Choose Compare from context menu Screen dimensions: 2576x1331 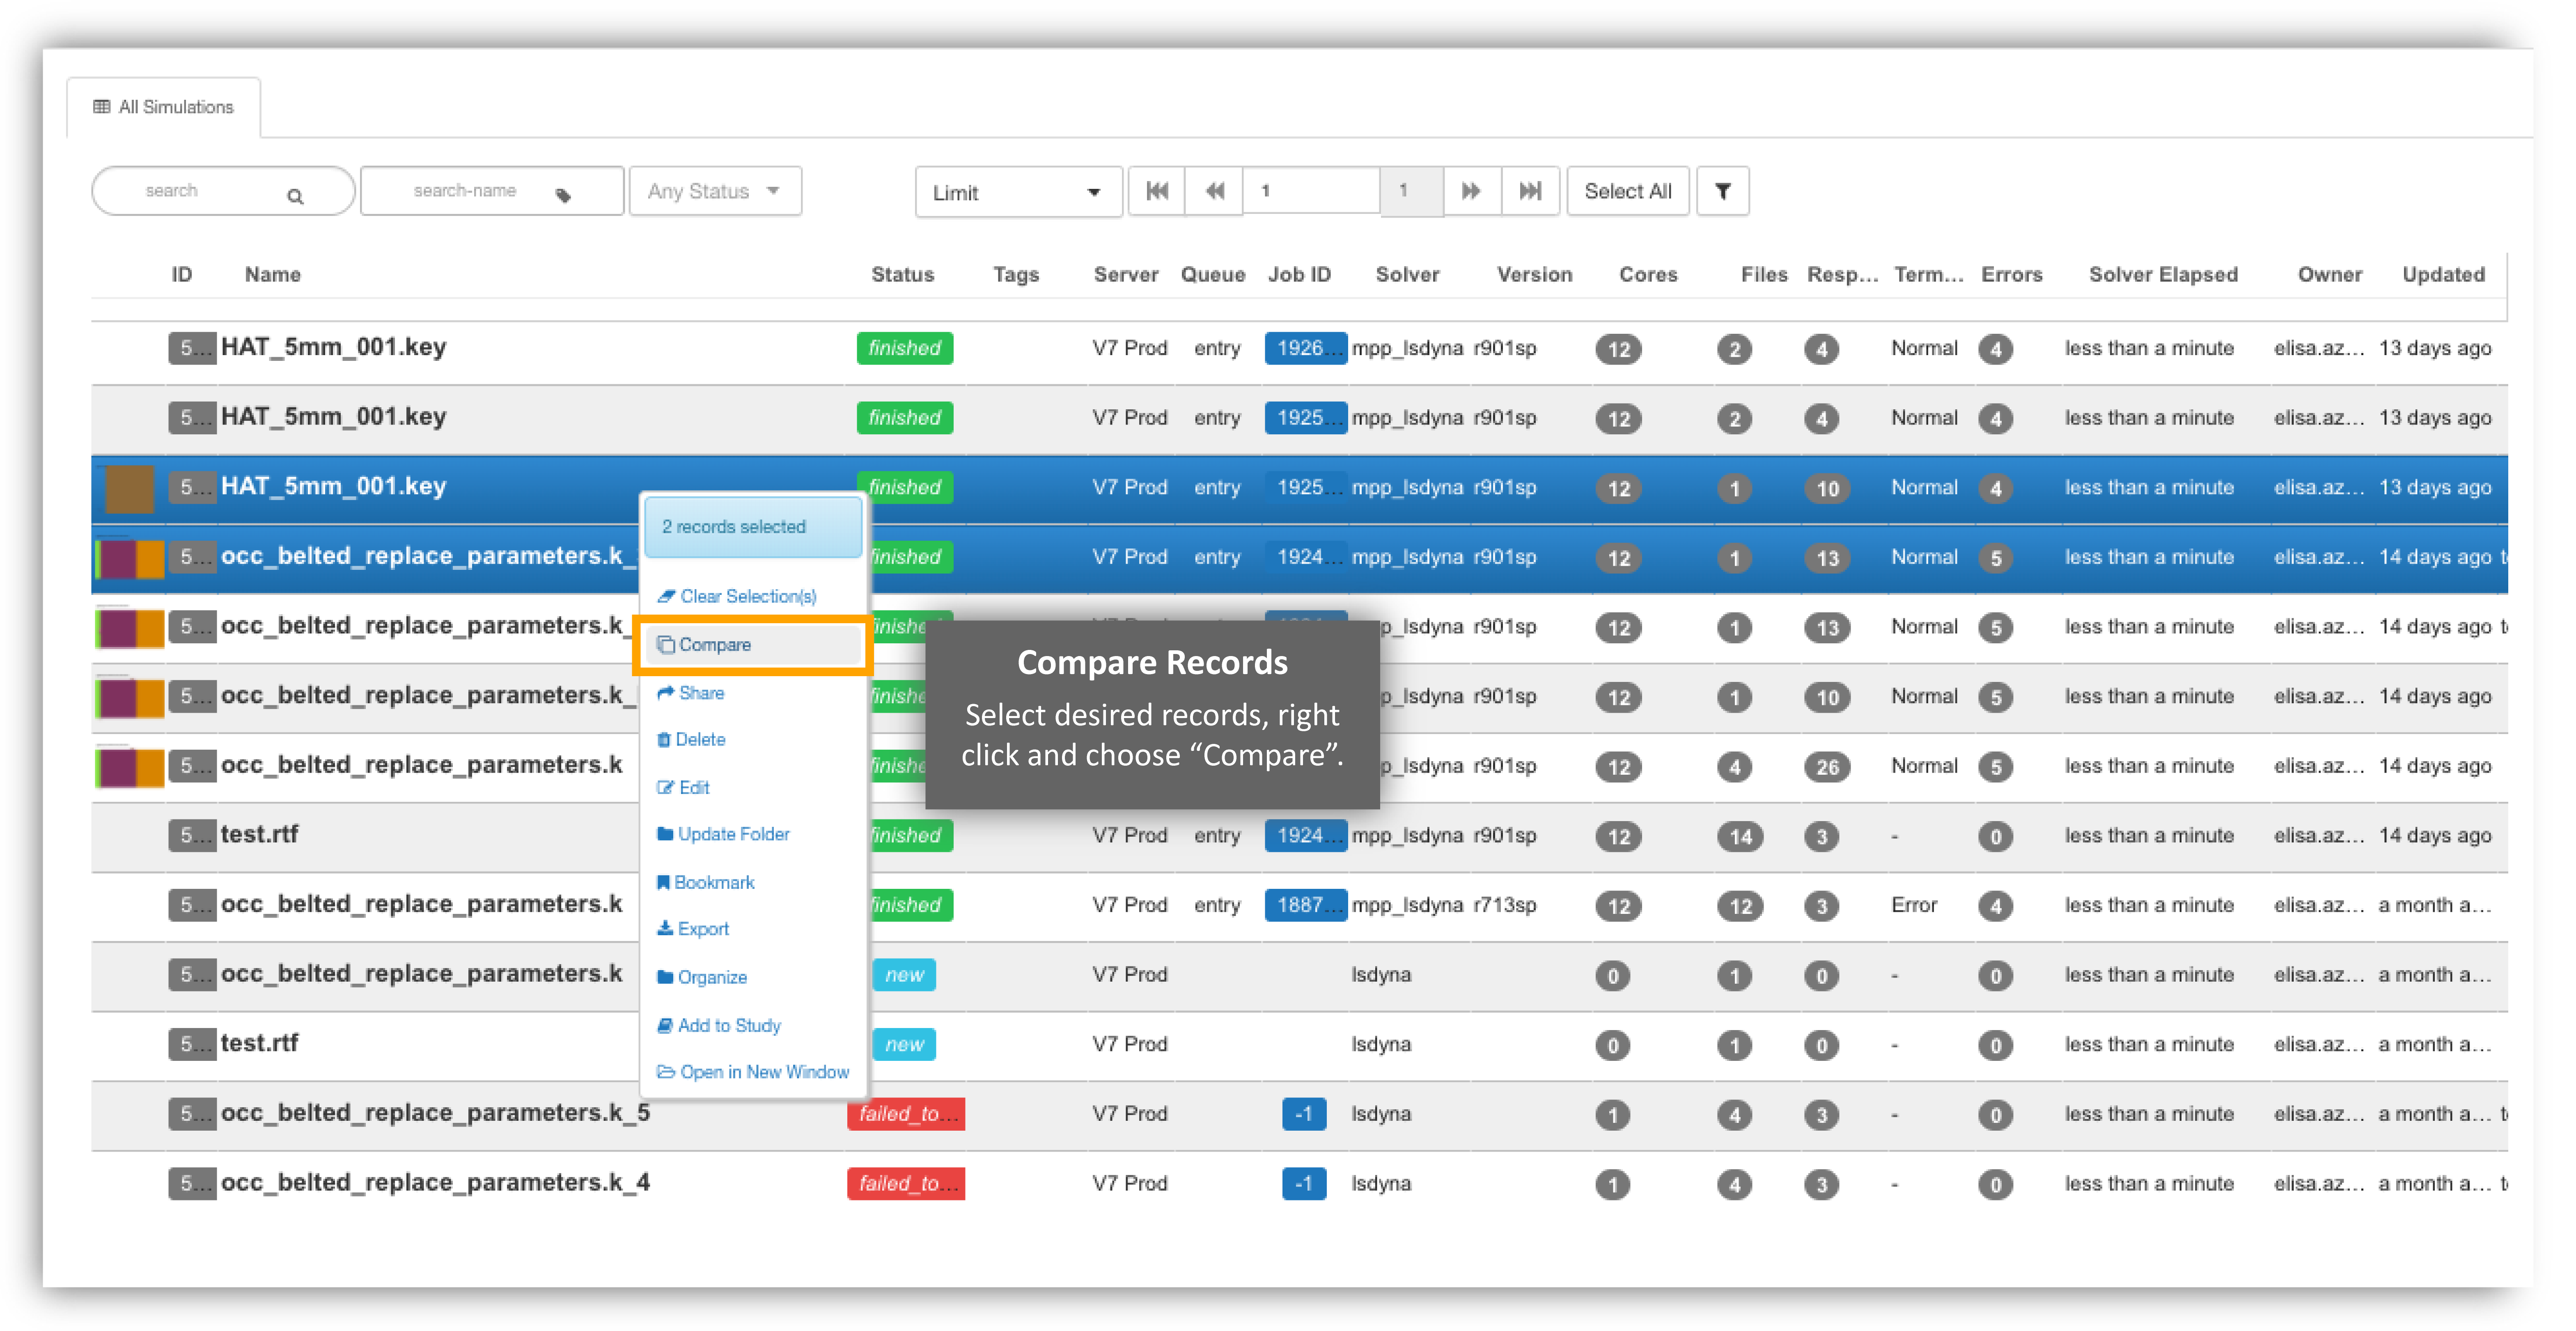753,645
